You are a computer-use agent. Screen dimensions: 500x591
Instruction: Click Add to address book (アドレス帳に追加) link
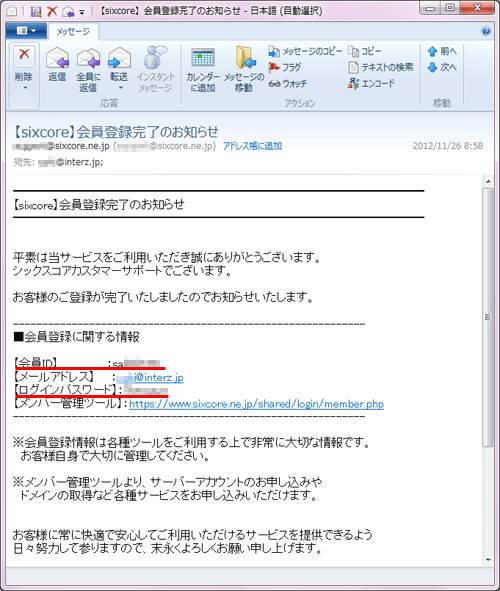click(252, 146)
